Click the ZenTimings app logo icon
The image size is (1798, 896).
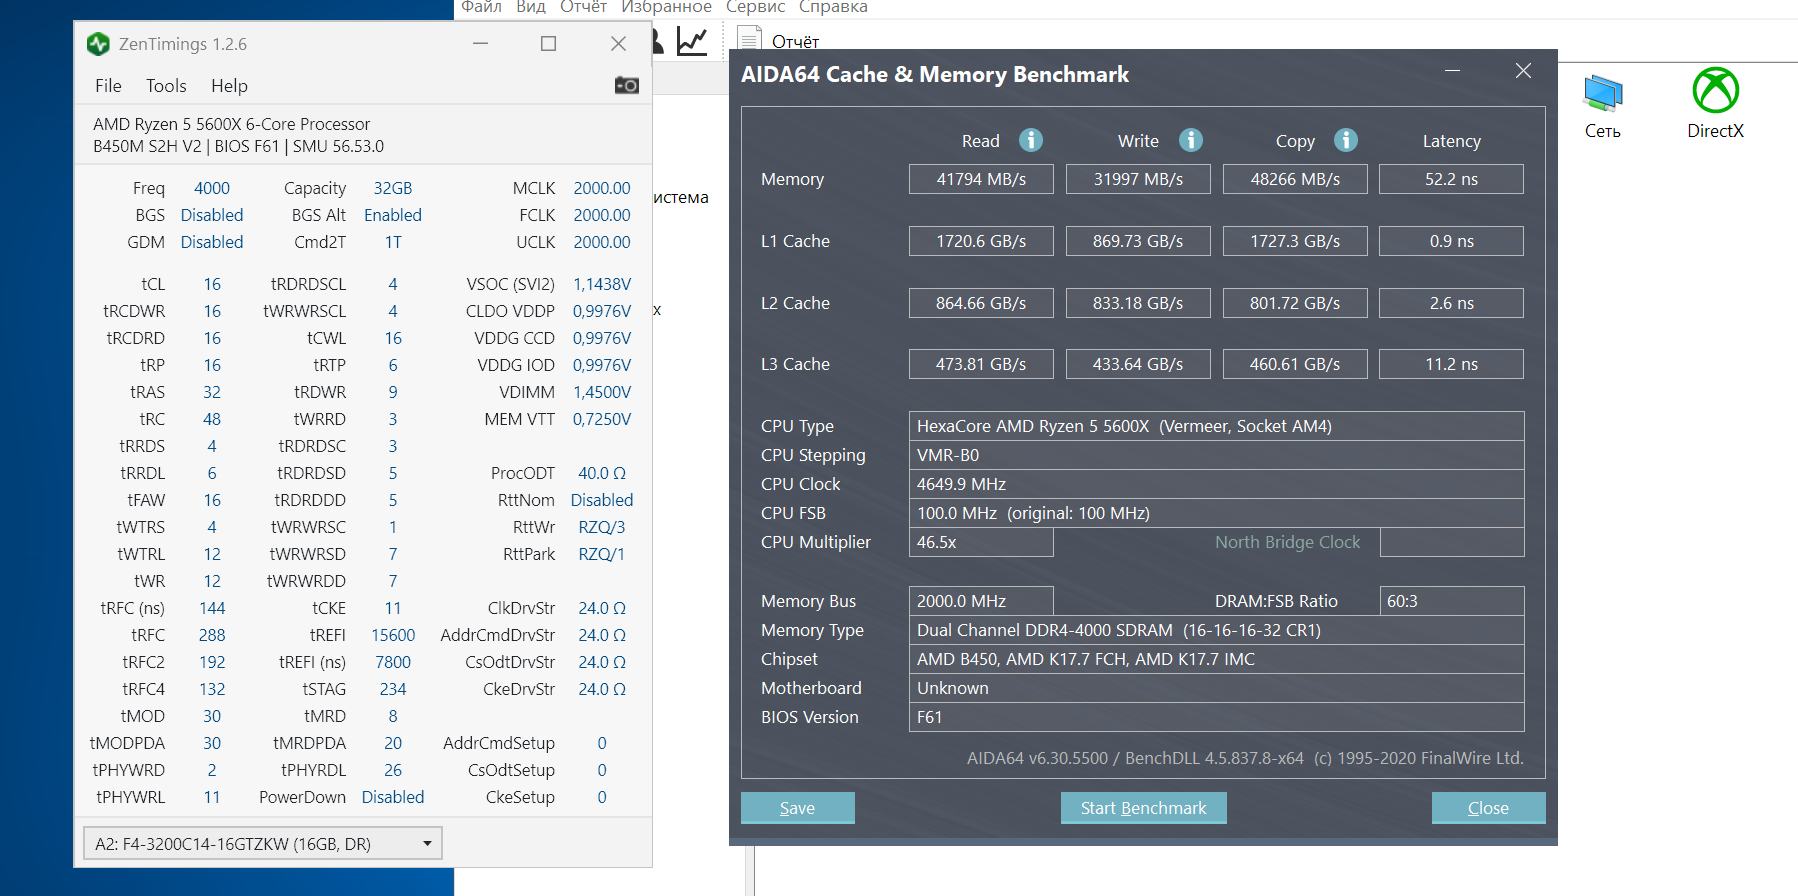[x=98, y=44]
